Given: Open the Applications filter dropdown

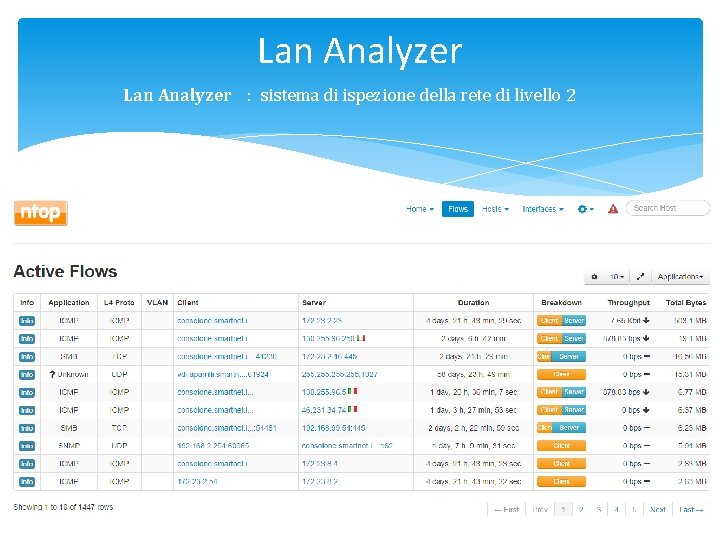Looking at the screenshot, I should [680, 276].
